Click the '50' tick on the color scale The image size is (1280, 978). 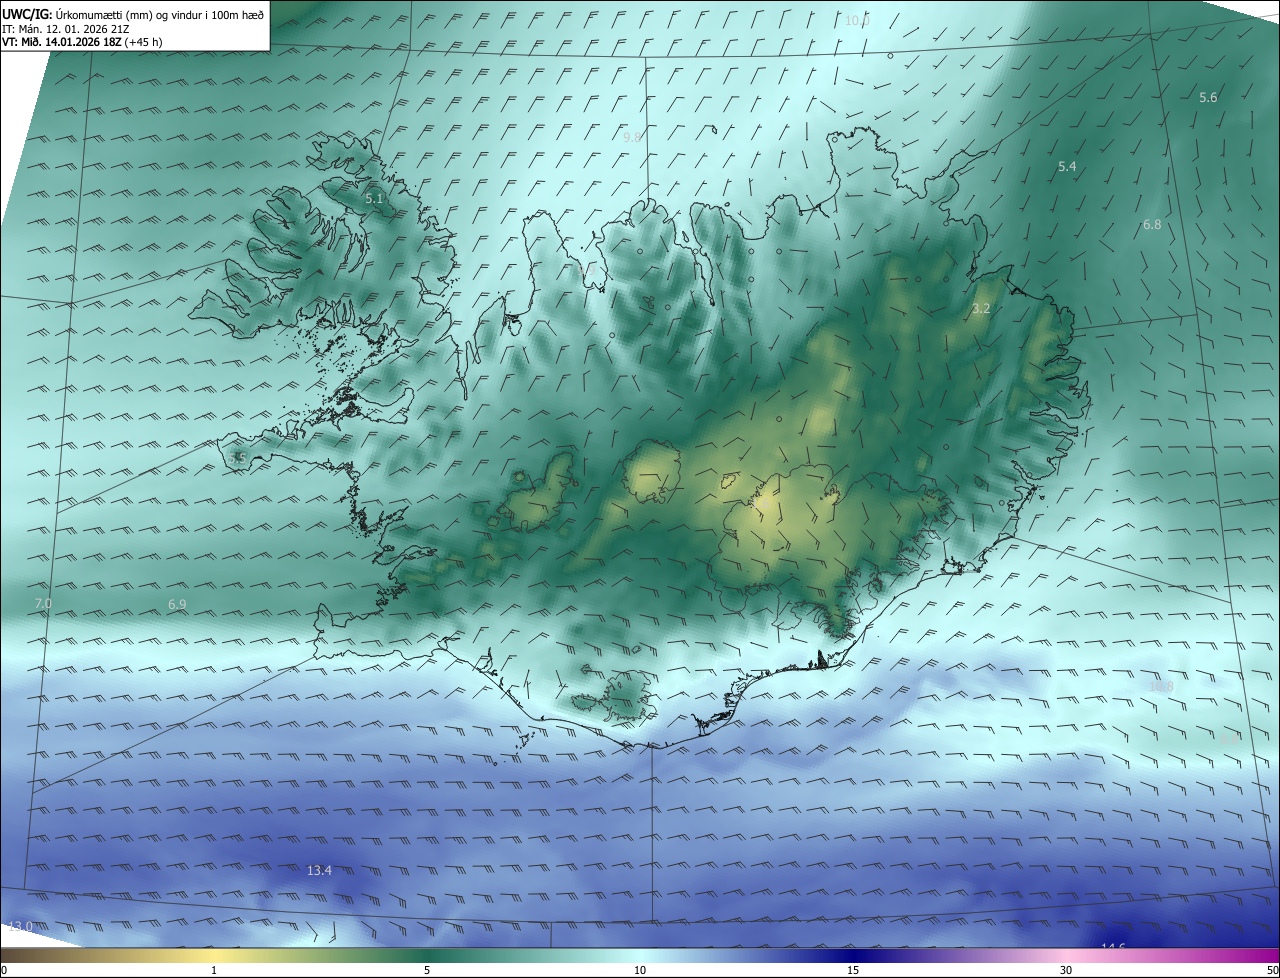tap(1272, 970)
